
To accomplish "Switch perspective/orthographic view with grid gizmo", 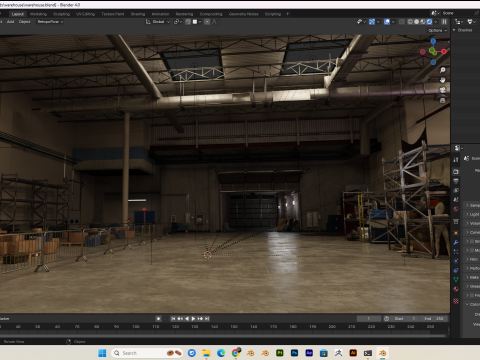I will (x=442, y=100).
